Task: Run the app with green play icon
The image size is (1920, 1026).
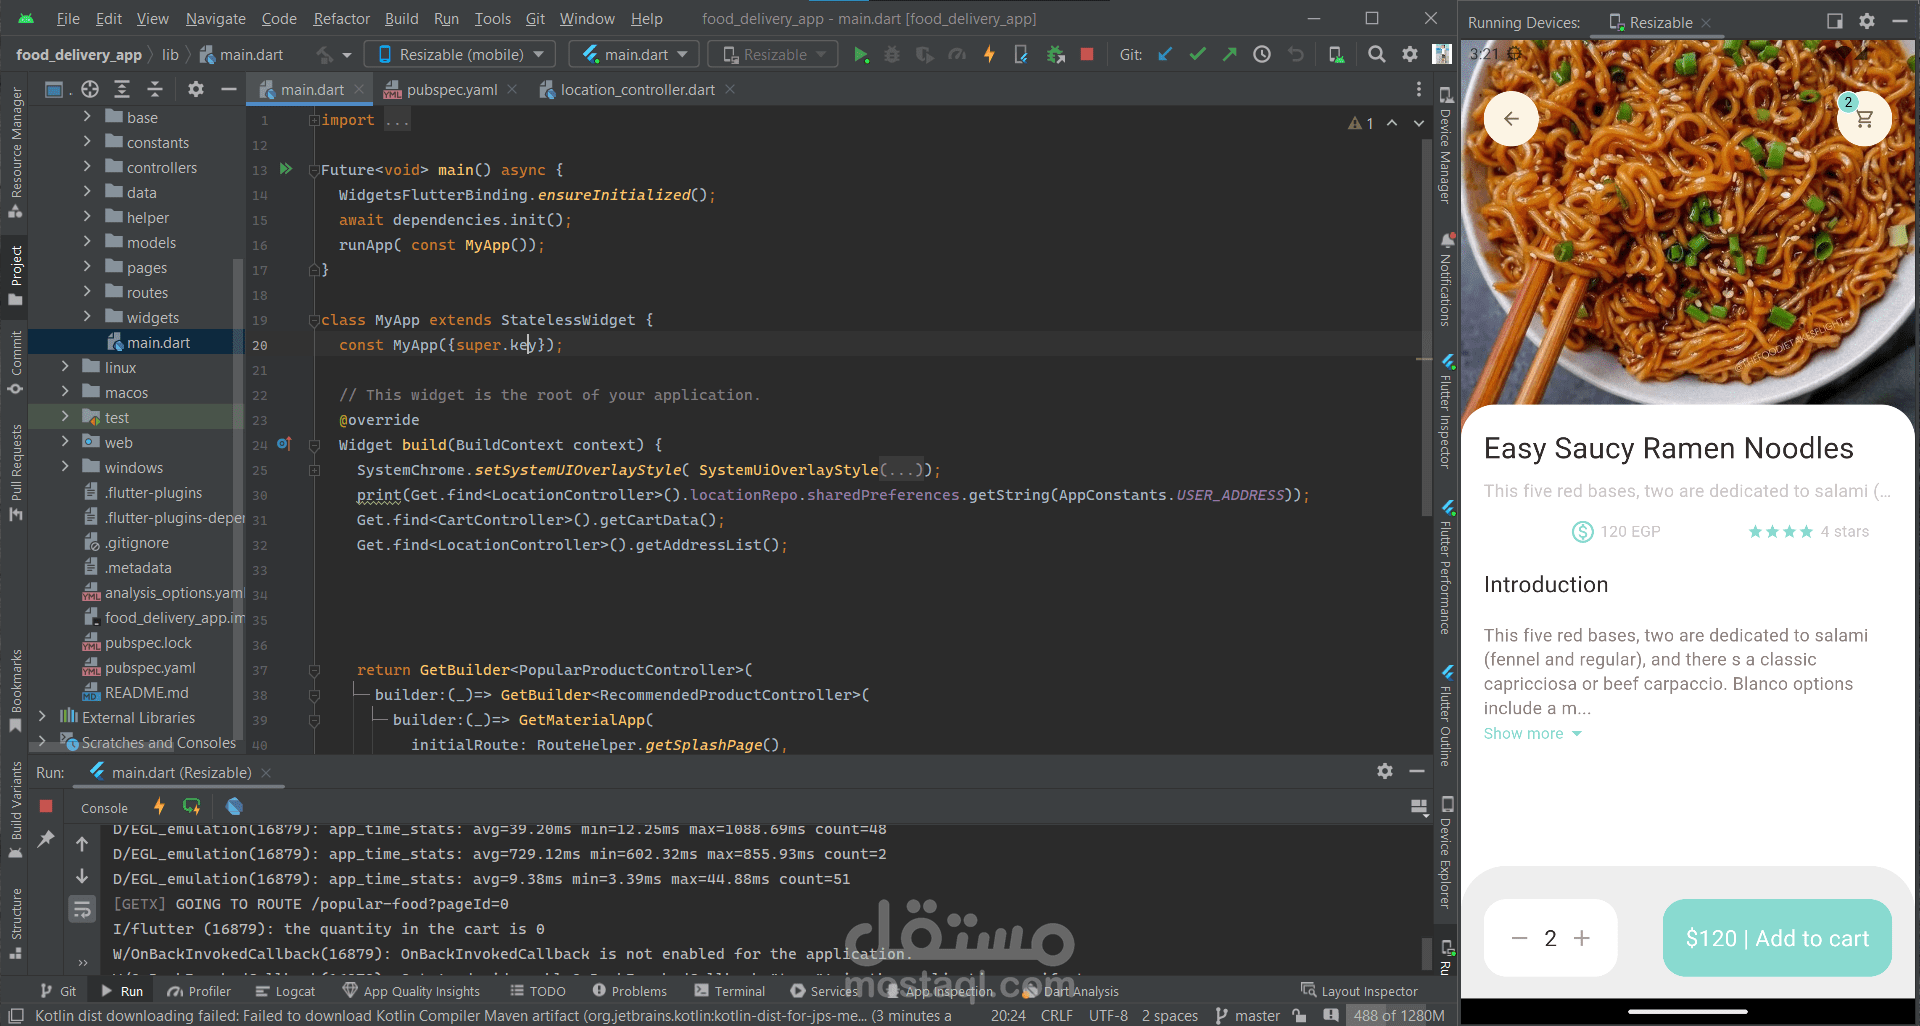Action: pyautogui.click(x=861, y=55)
